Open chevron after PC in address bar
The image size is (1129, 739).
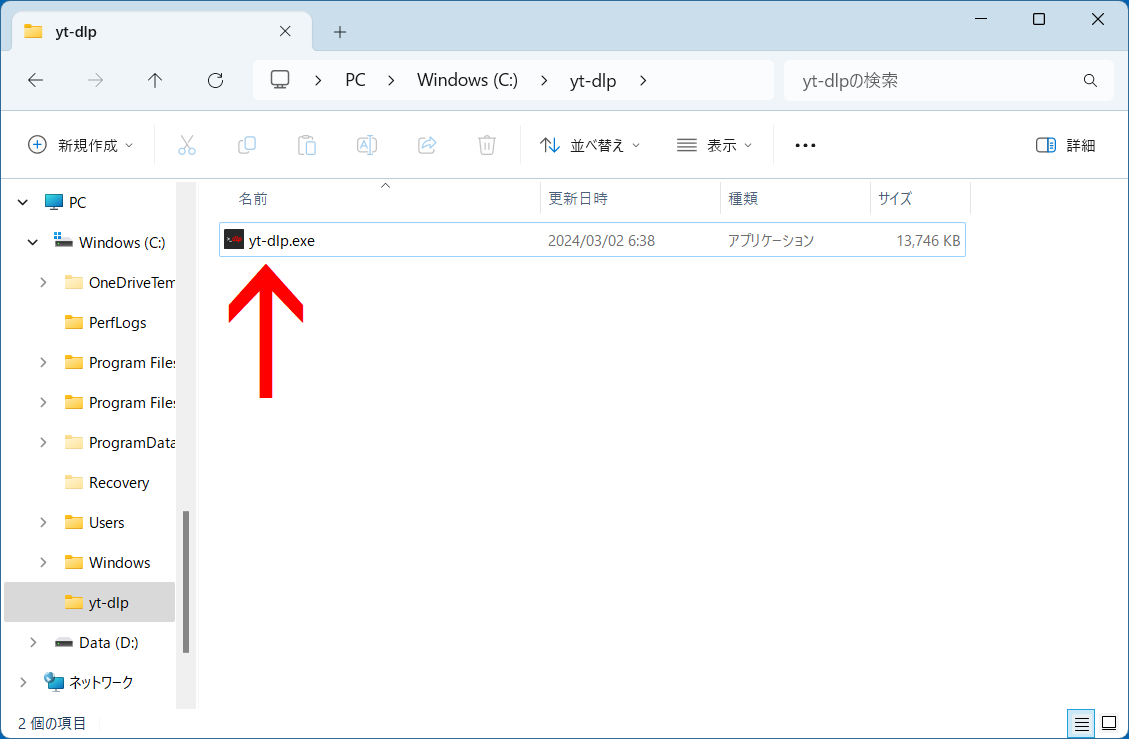(x=391, y=81)
